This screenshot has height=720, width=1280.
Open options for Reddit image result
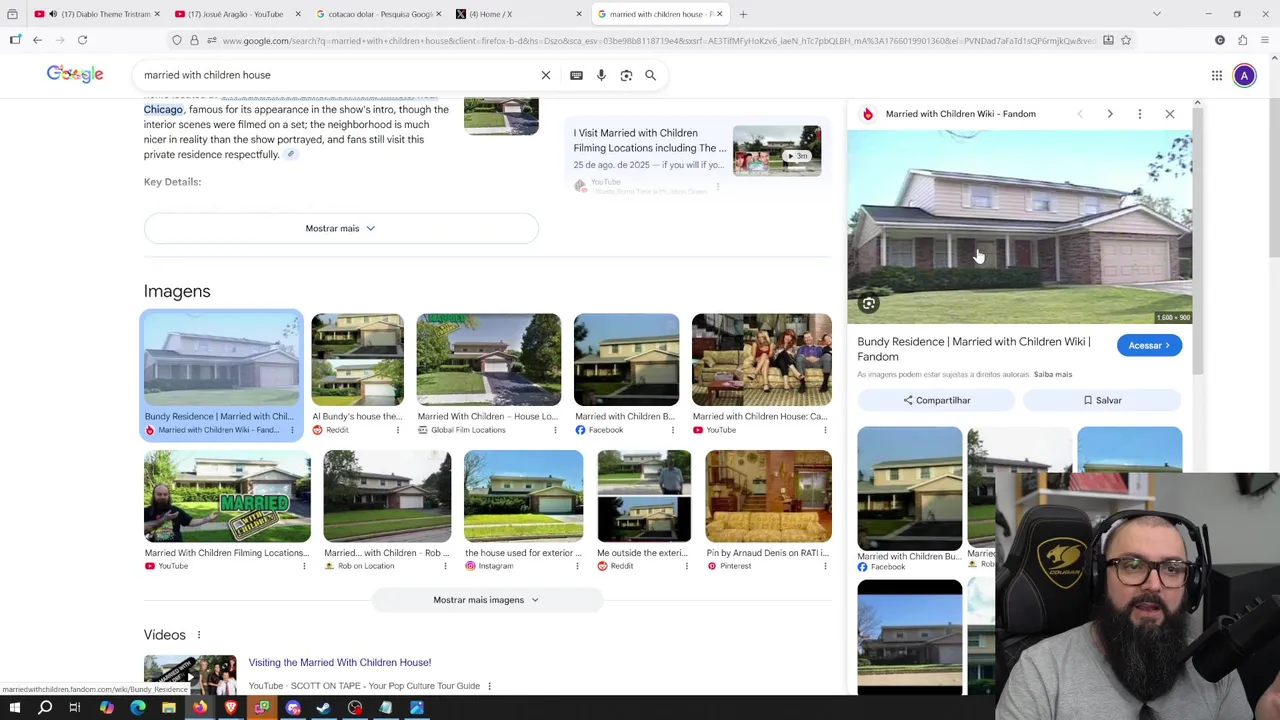(397, 430)
